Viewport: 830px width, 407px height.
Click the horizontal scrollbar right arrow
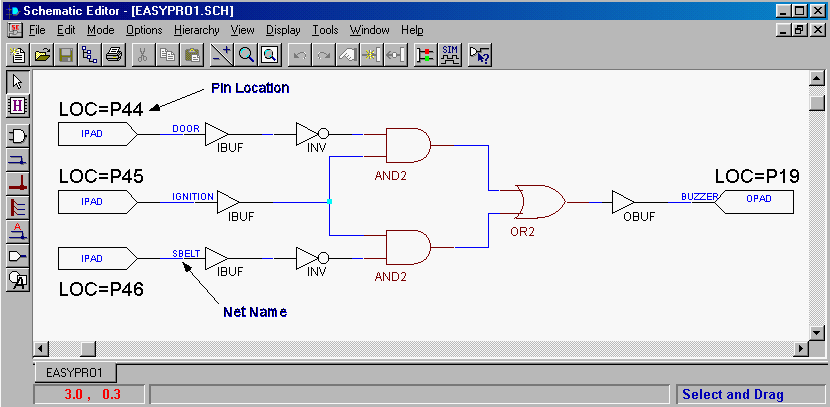coord(801,348)
